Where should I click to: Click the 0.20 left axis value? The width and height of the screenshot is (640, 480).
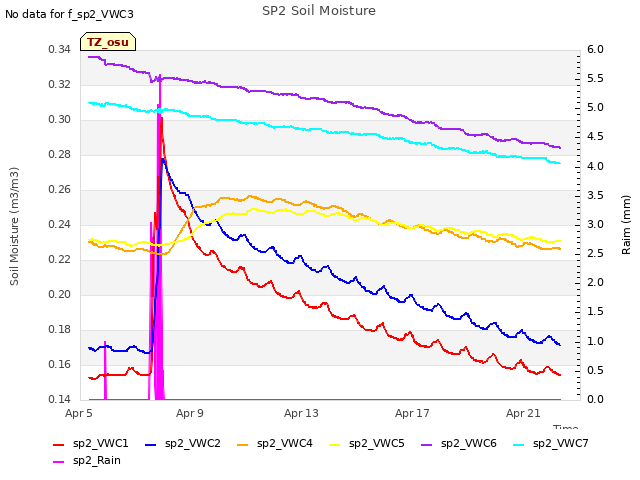point(60,295)
